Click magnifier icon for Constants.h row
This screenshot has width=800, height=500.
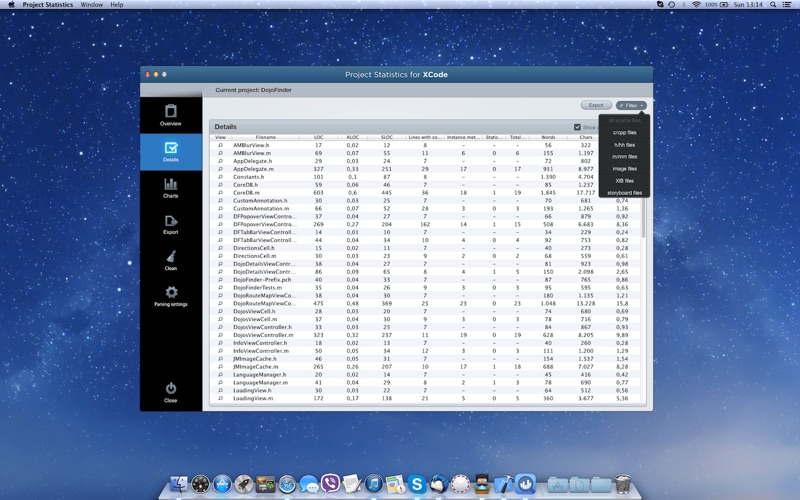coord(220,177)
